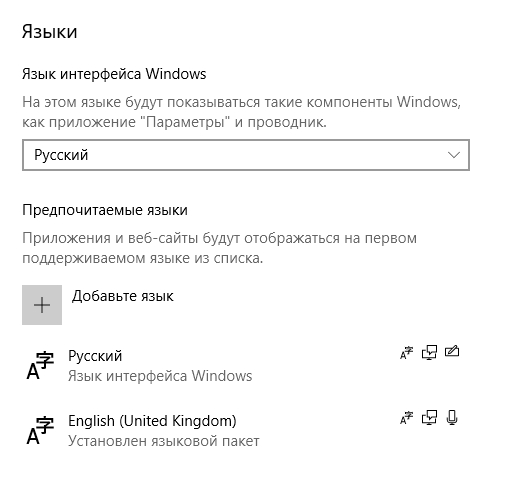Click the "Предпочитаемые языки" section heading
510x480 pixels.
(105, 210)
